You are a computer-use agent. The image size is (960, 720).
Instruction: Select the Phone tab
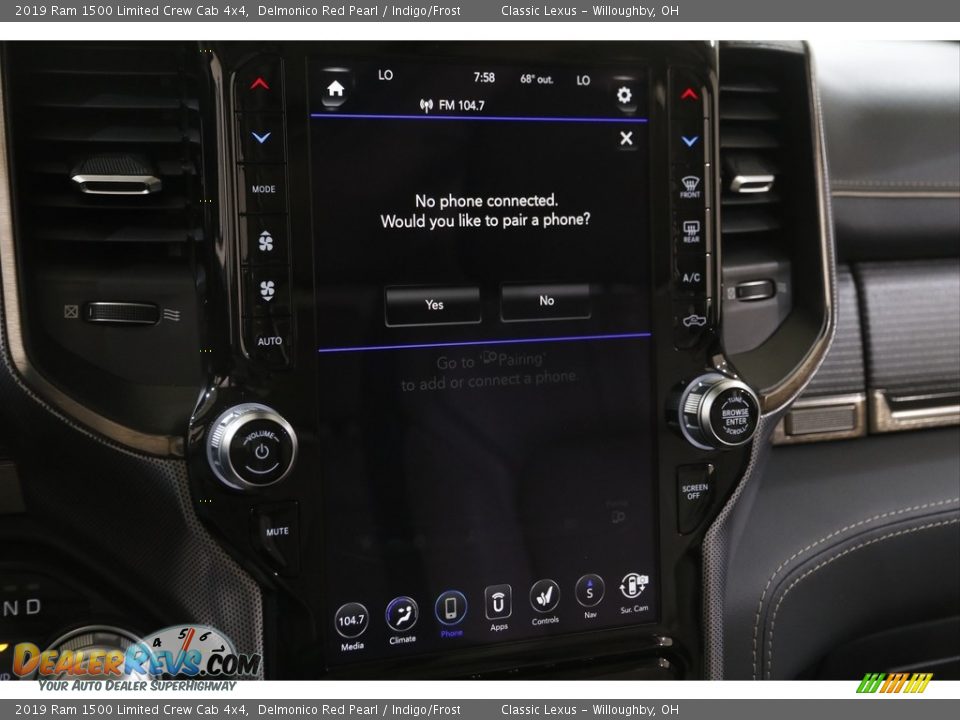tap(451, 614)
